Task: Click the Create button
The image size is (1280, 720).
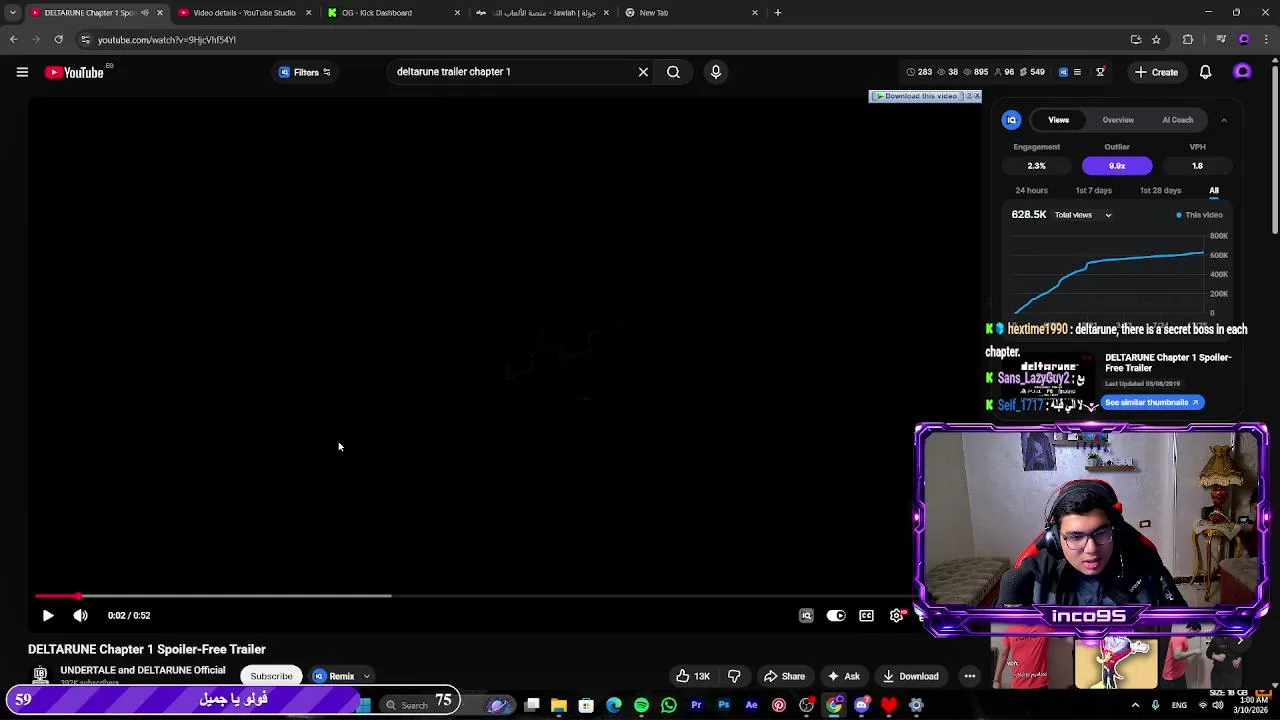Action: (x=1156, y=72)
